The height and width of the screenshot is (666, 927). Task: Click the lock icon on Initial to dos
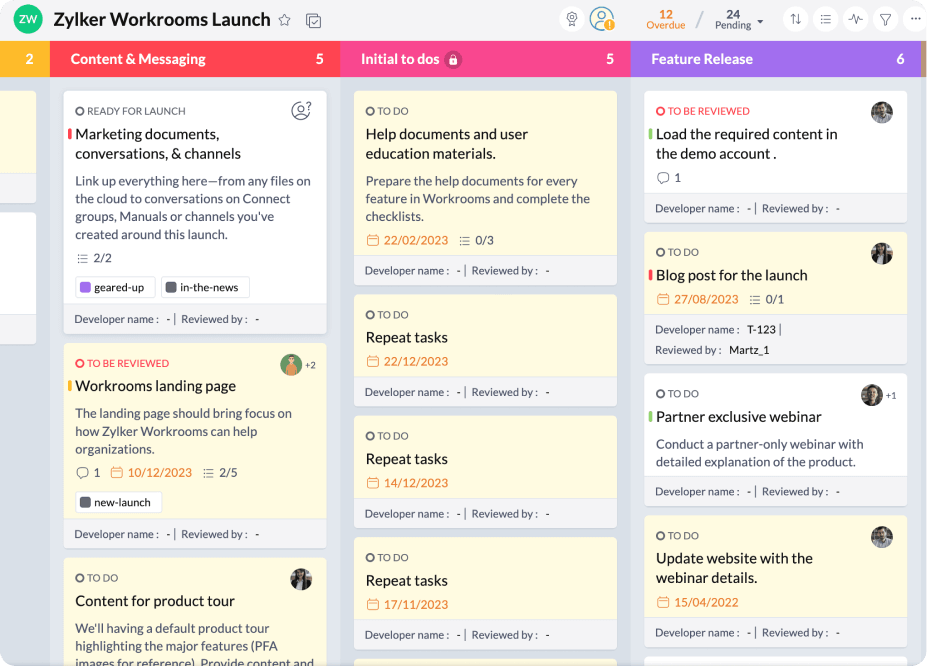coord(453,60)
